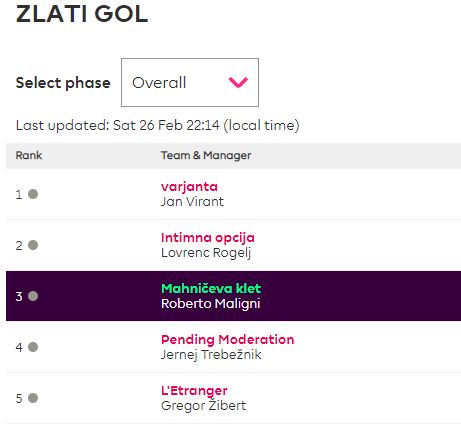Screen dimensions: 461x425
Task: Click the pink chevron arrow in phase selector
Action: tap(238, 82)
